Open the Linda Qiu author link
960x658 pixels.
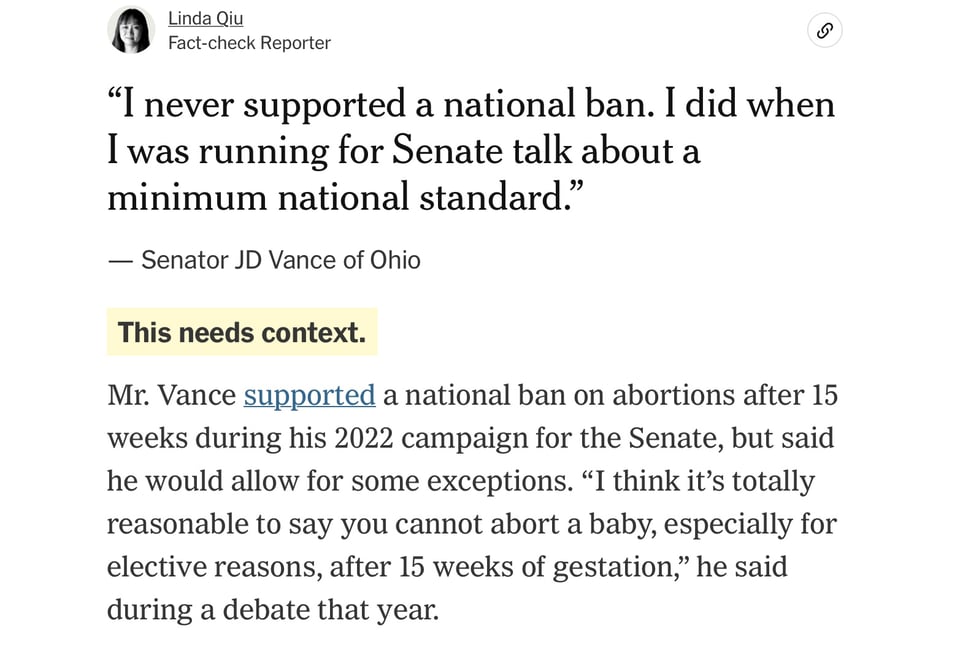pos(205,18)
